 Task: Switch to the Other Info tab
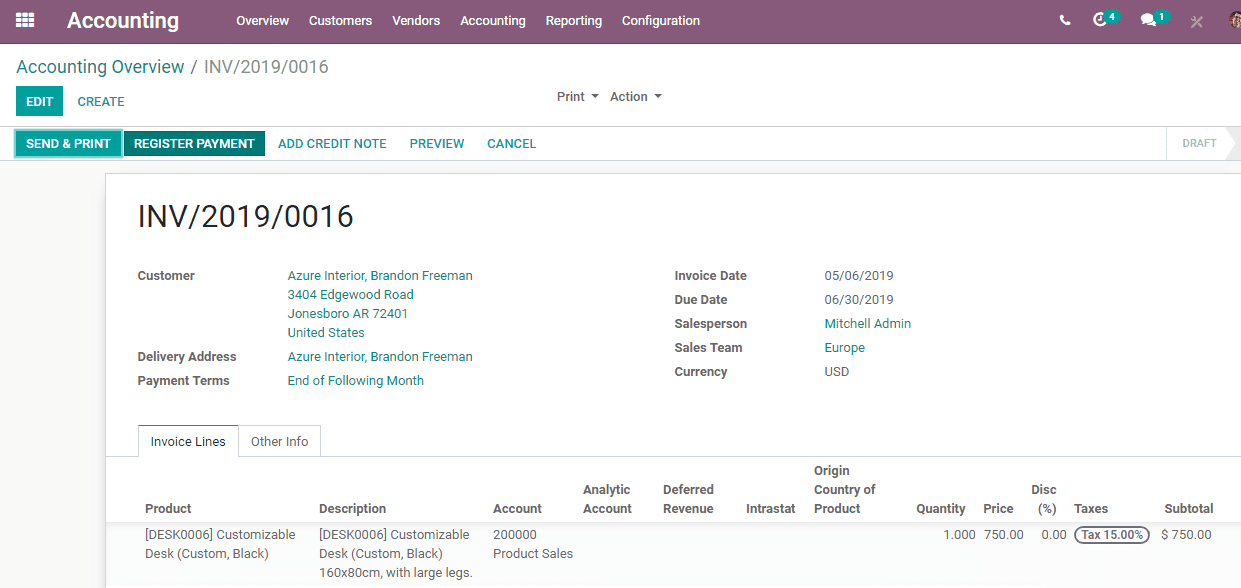[x=279, y=441]
